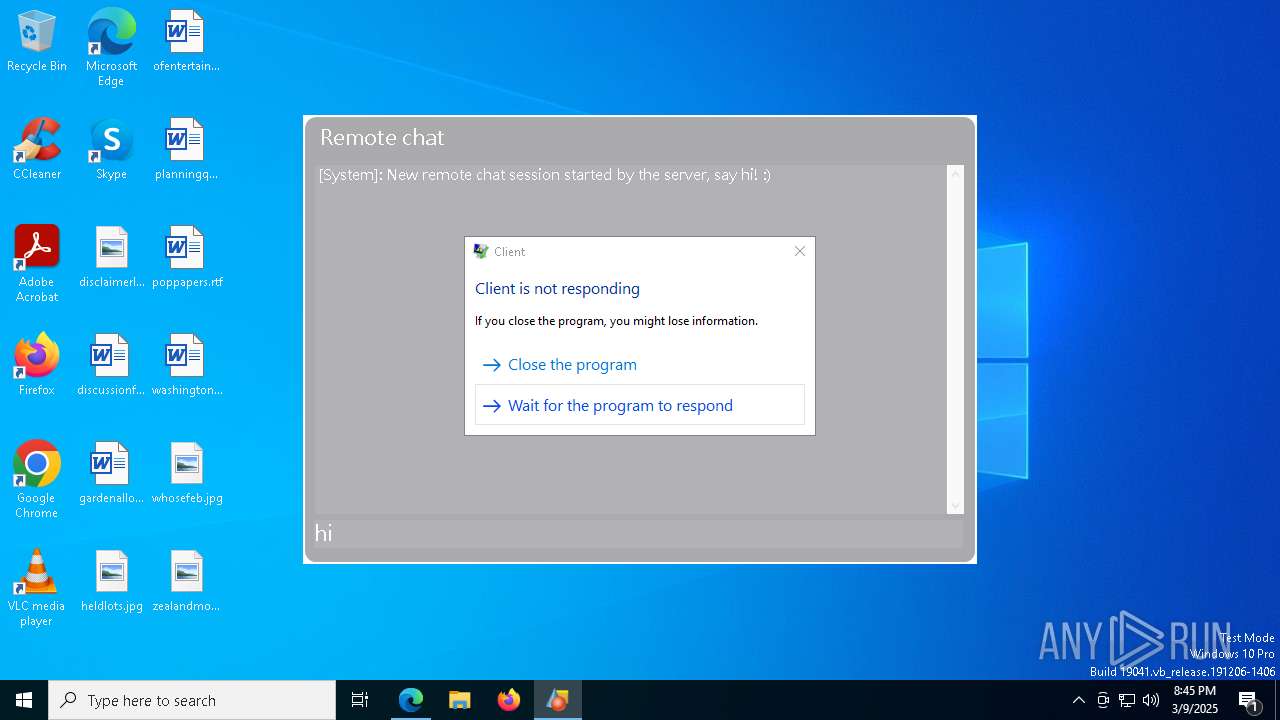1280x720 pixels.
Task: Select the washington... Word document
Action: [186, 366]
